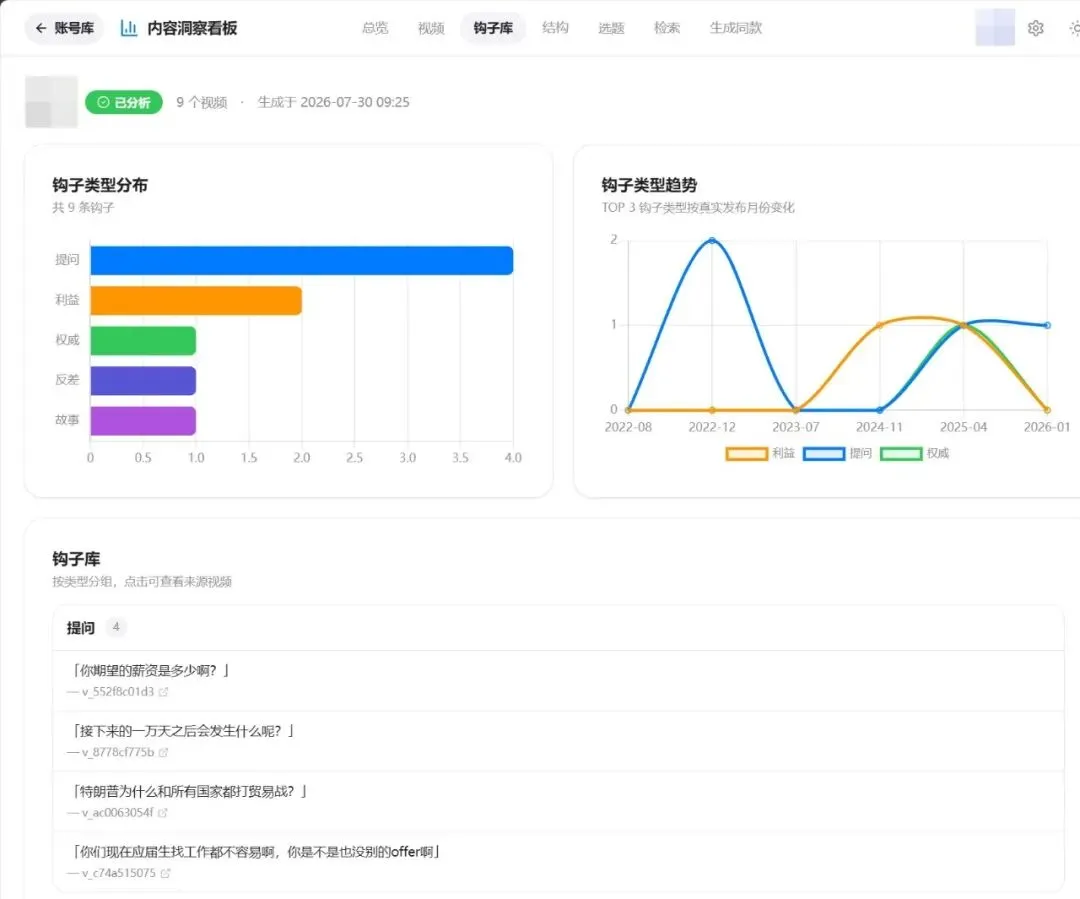Image resolution: width=1080 pixels, height=899 pixels.
Task: Open hook 「接下来的一万天之后会发生什么呢？」
Action: click(x=183, y=731)
